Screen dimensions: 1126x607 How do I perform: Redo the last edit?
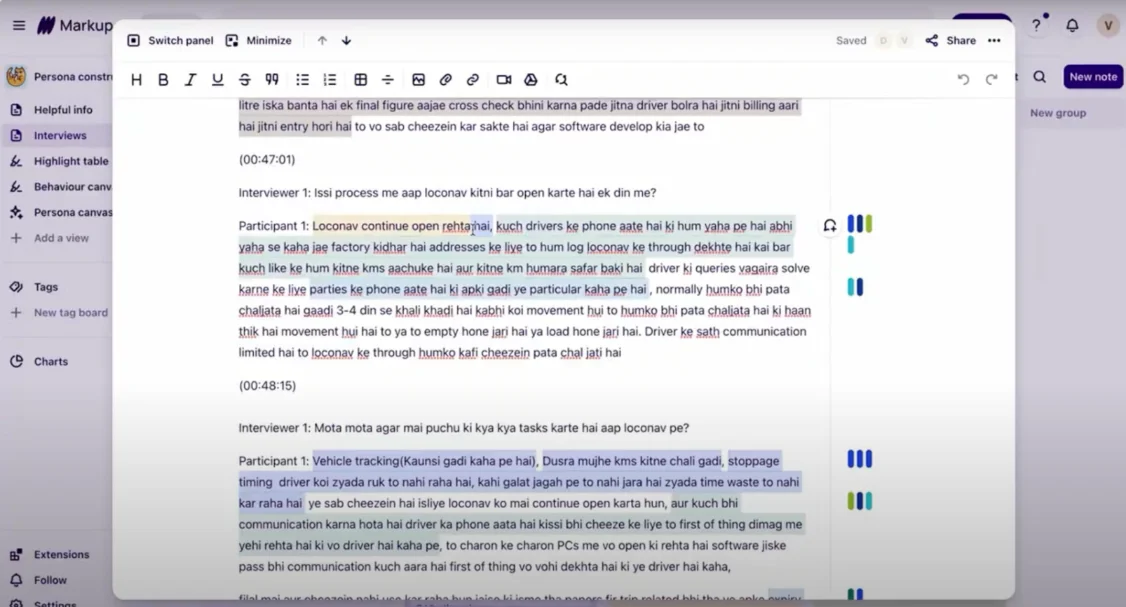pos(992,79)
